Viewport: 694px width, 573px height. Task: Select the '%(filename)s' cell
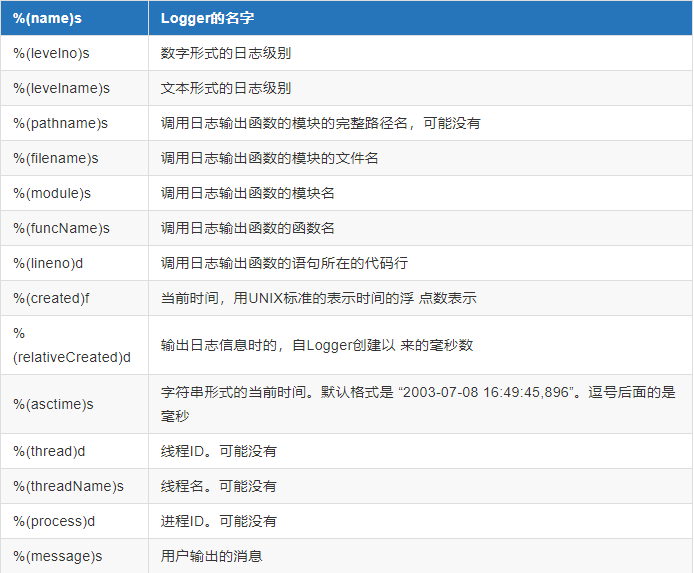pos(74,158)
